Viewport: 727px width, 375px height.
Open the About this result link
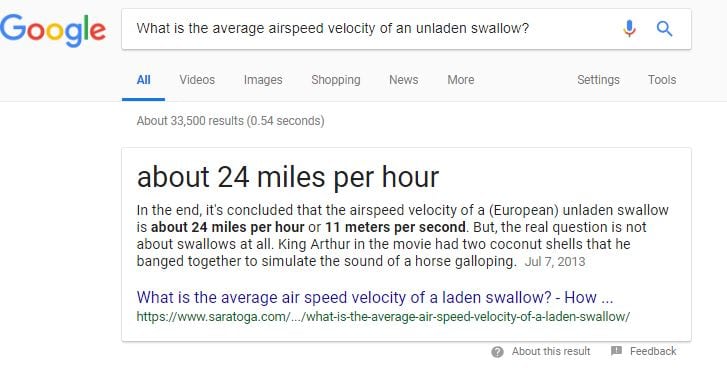[x=551, y=351]
